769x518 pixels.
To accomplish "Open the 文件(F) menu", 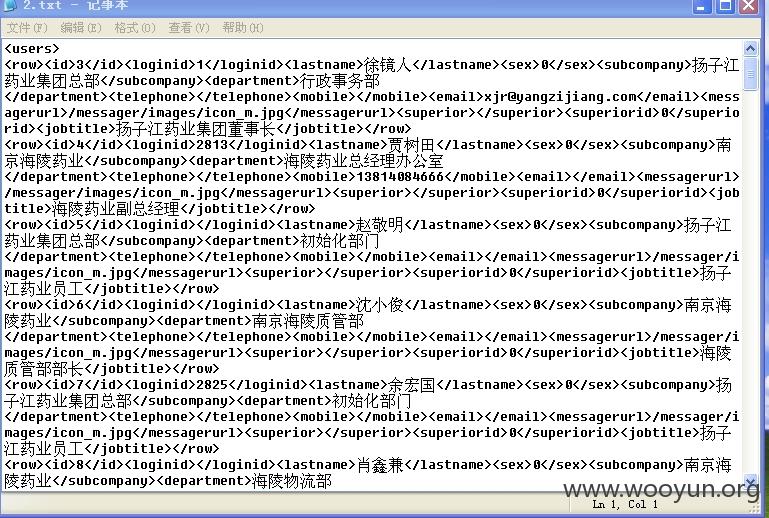I will click(x=27, y=27).
